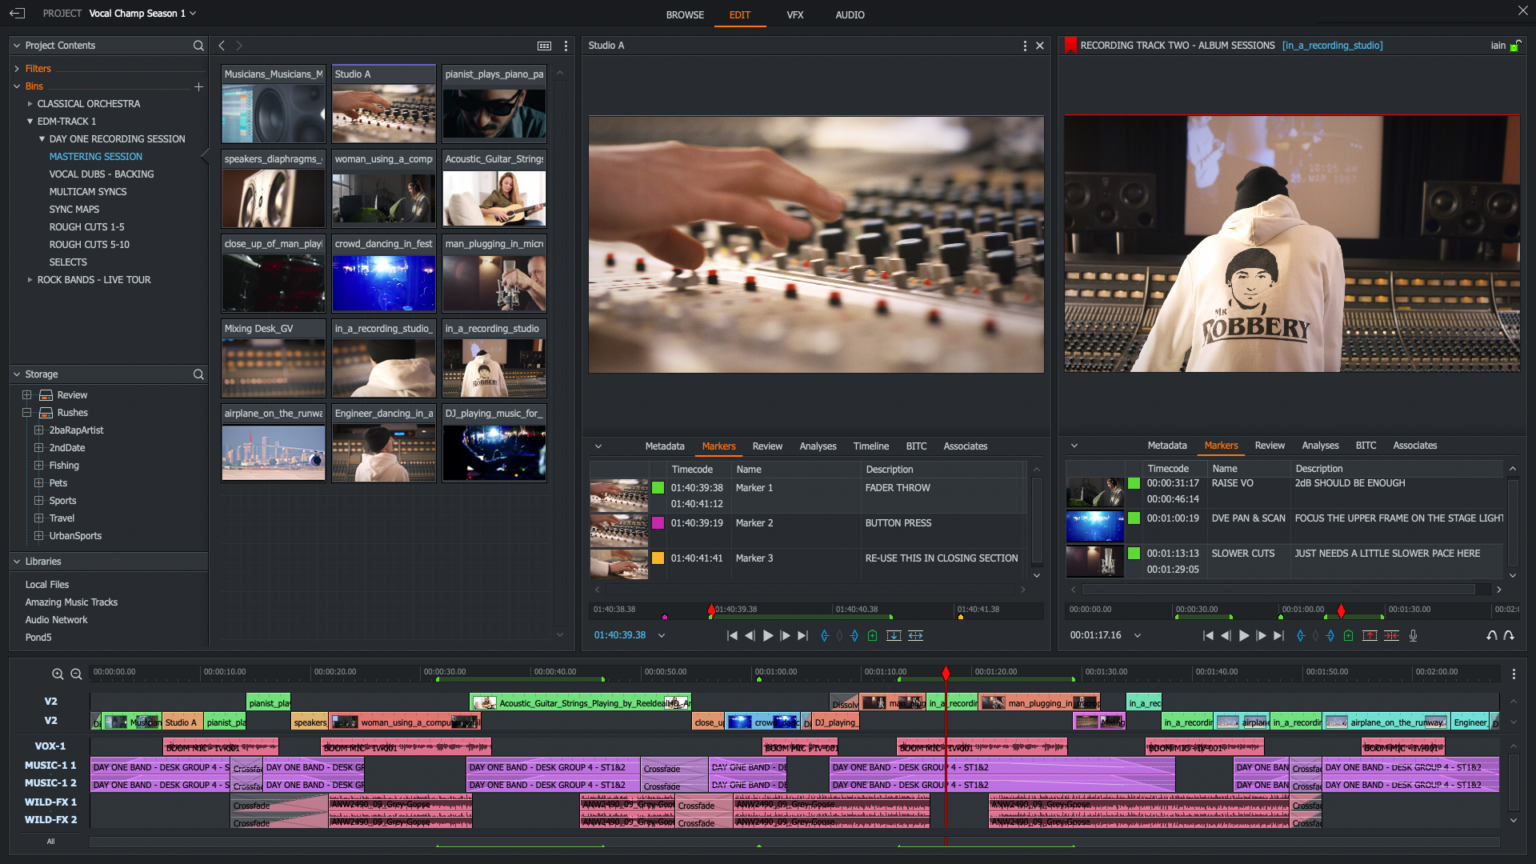Select the insert edit icon with red arrow

(1370, 635)
